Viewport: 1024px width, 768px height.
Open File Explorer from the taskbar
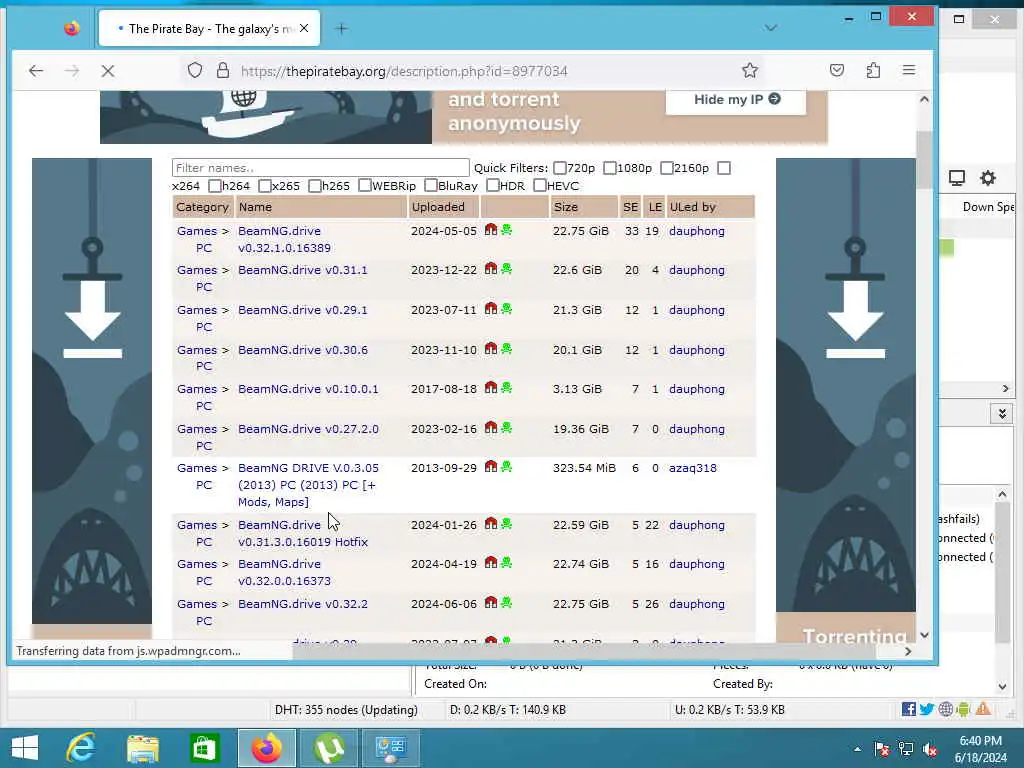tap(142, 748)
